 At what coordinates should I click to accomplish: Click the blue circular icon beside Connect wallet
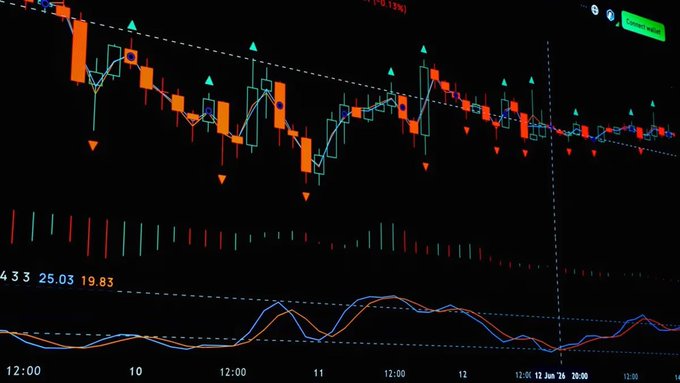coord(611,15)
